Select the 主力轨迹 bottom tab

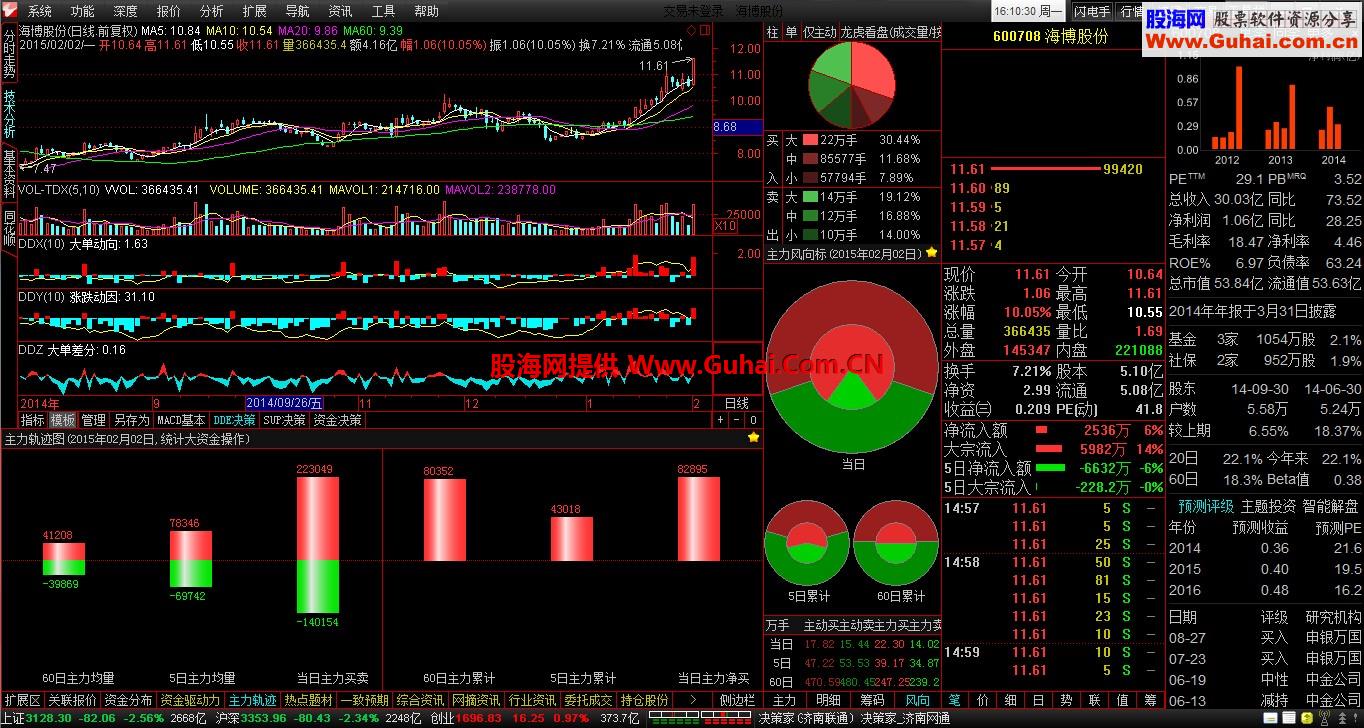(252, 700)
